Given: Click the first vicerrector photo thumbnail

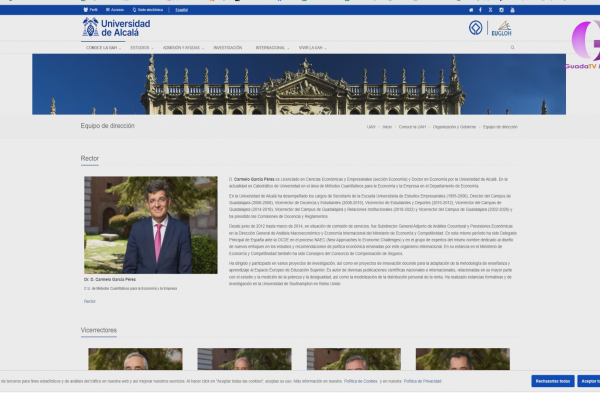Looking at the screenshot, I should click(x=135, y=359).
